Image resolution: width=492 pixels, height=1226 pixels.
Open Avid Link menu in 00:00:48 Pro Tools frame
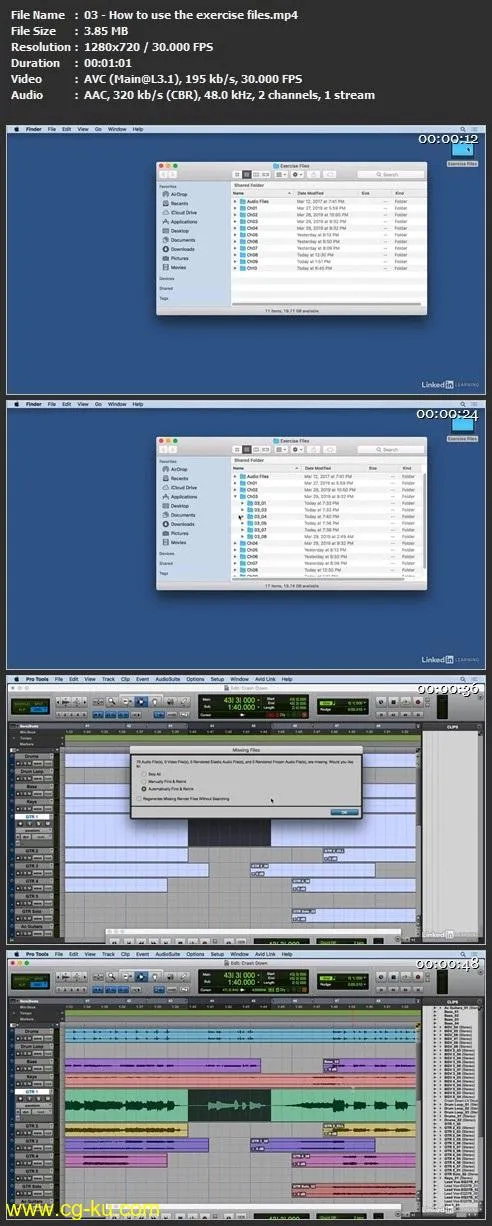coord(265,954)
